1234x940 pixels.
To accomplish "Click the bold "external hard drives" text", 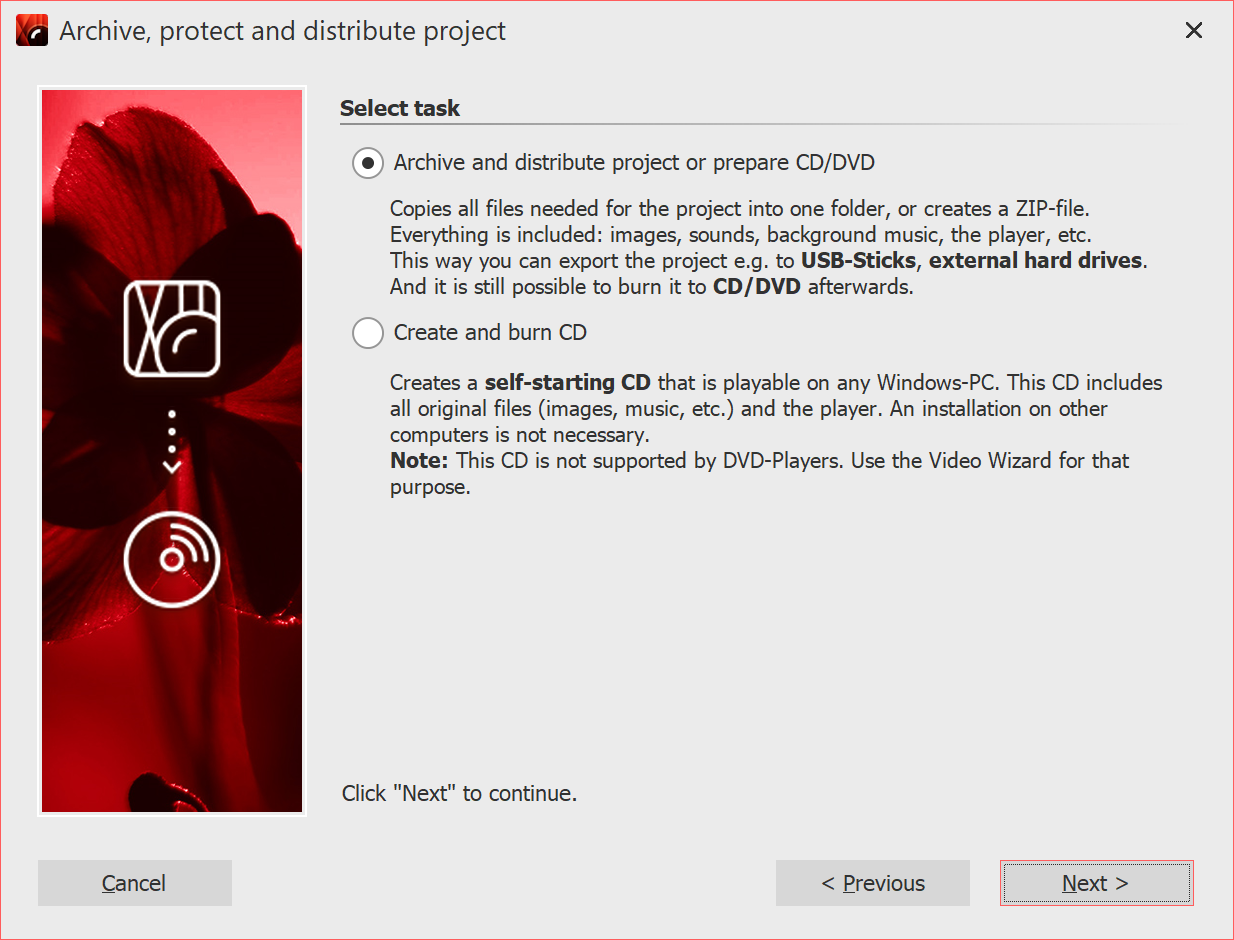I will tap(1035, 261).
